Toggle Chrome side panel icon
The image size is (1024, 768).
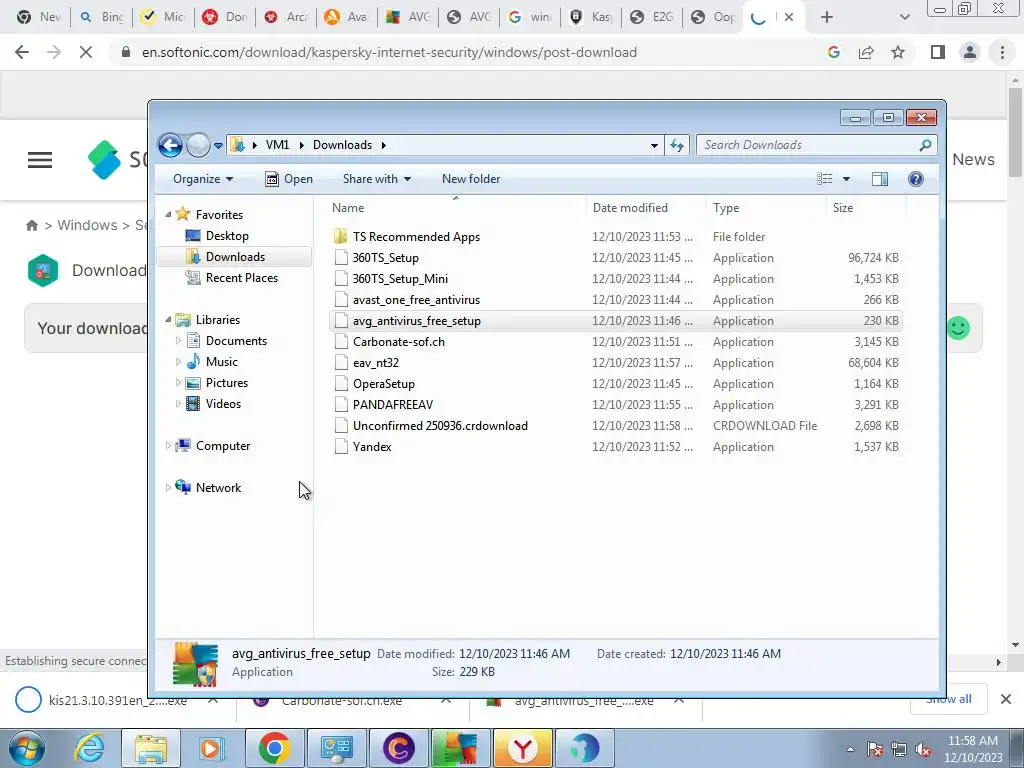coord(938,52)
